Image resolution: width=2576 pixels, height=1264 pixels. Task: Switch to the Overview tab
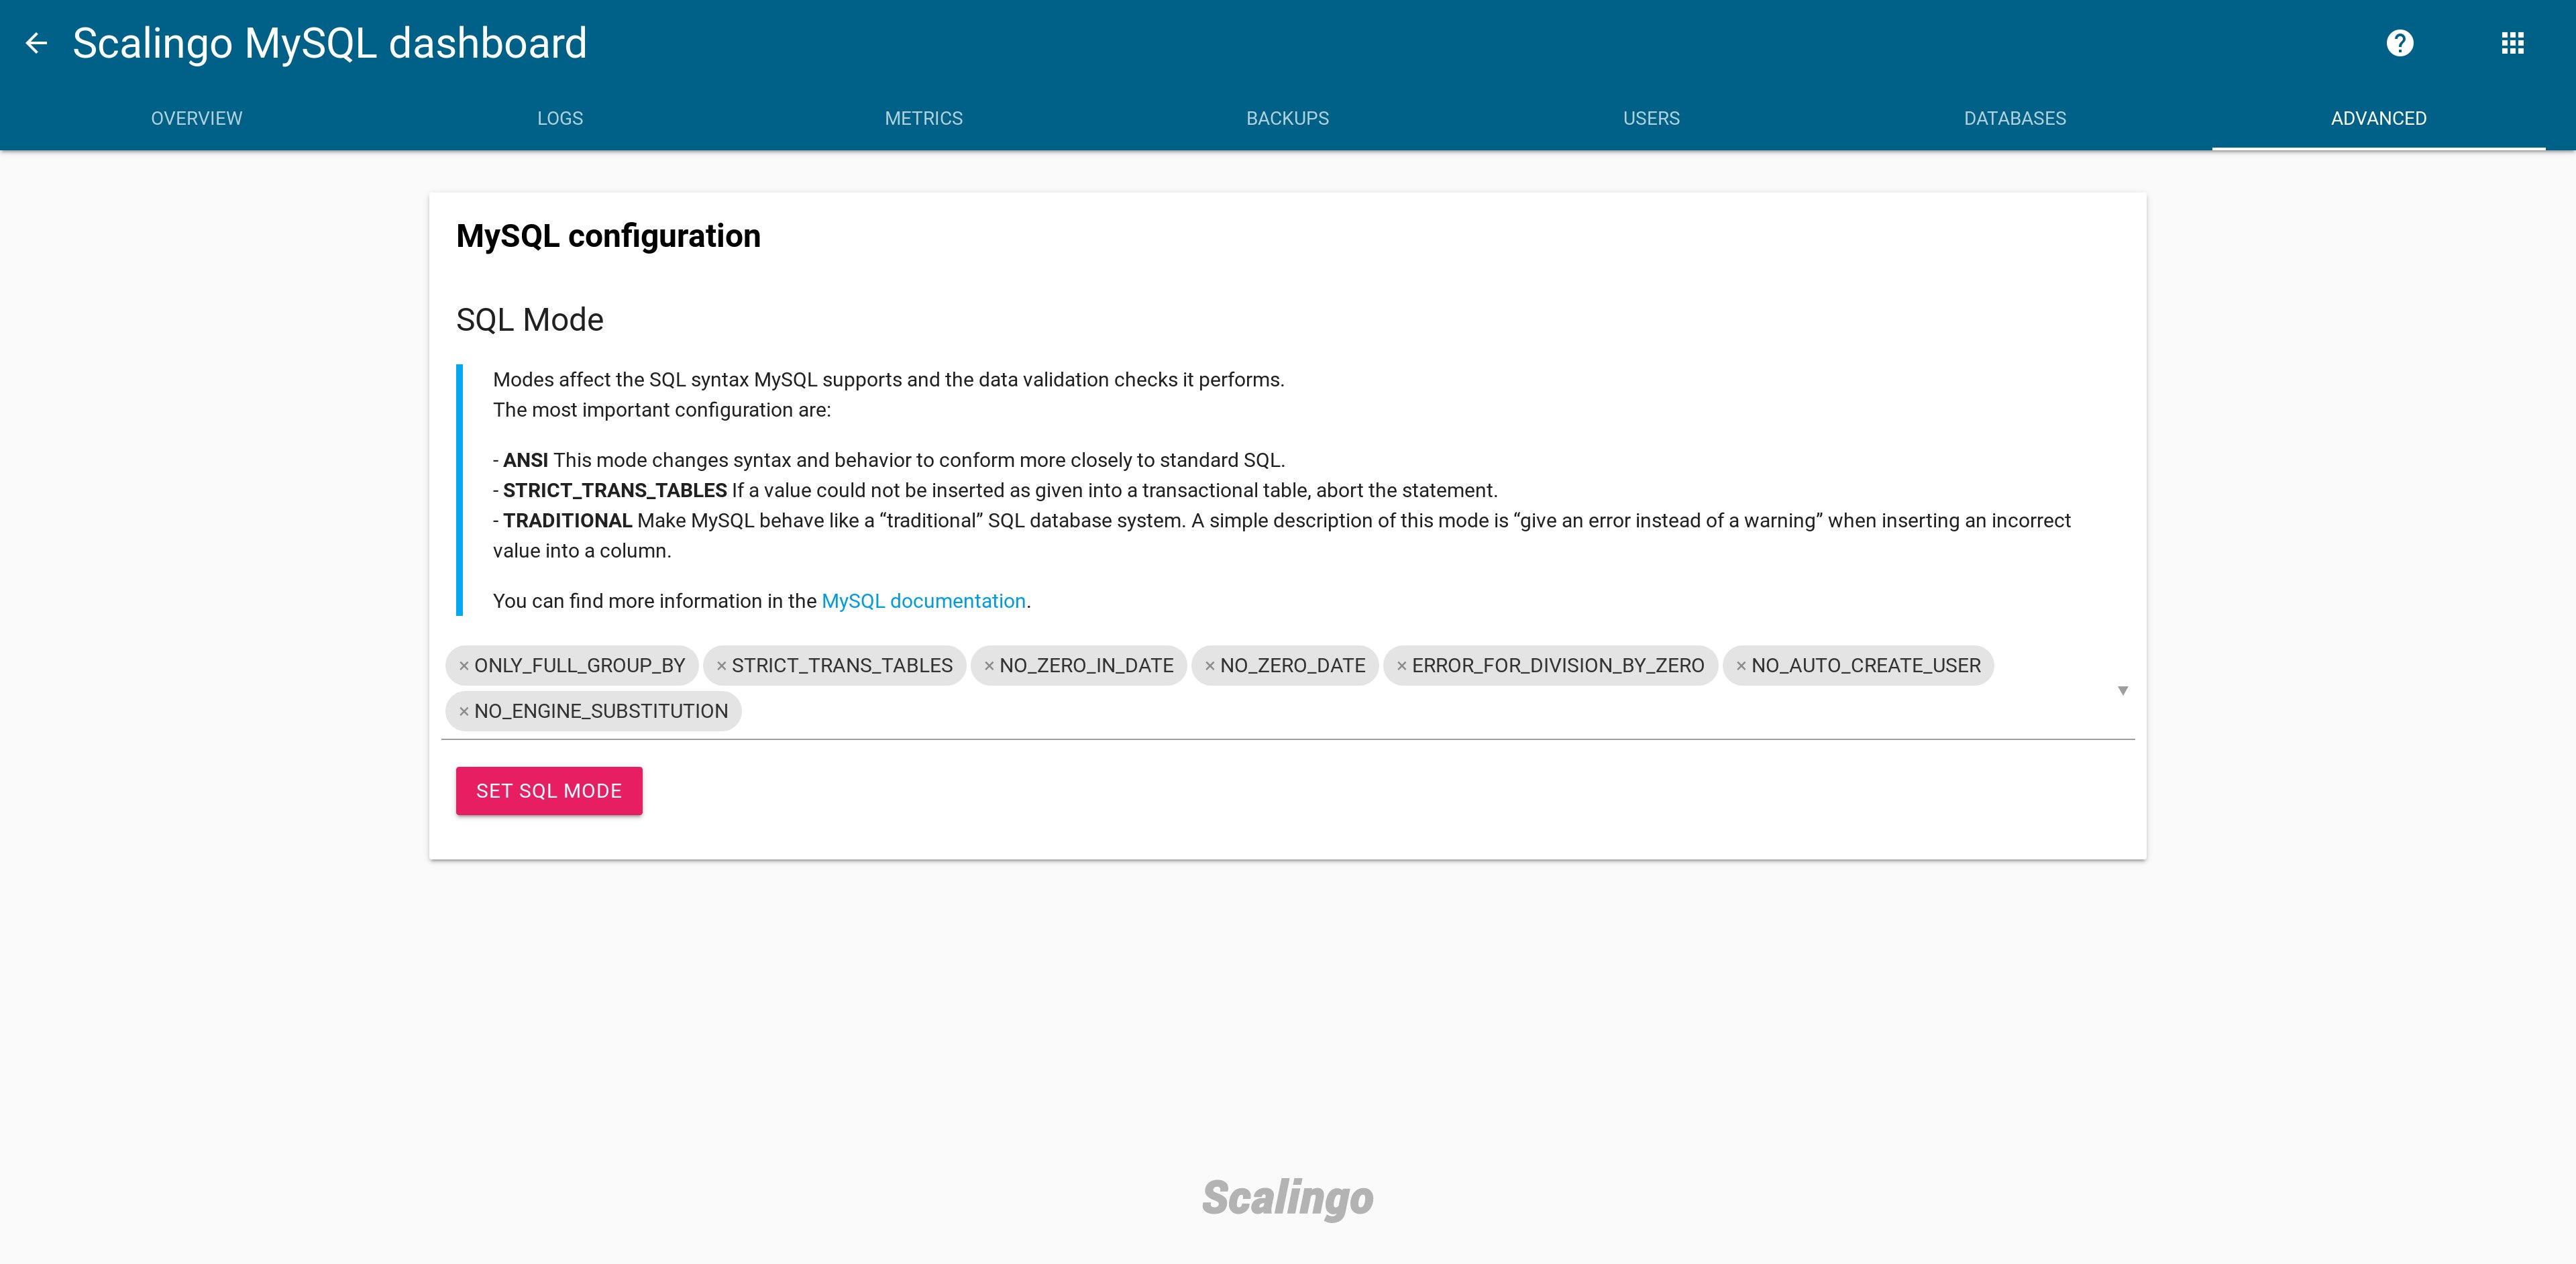(x=196, y=118)
